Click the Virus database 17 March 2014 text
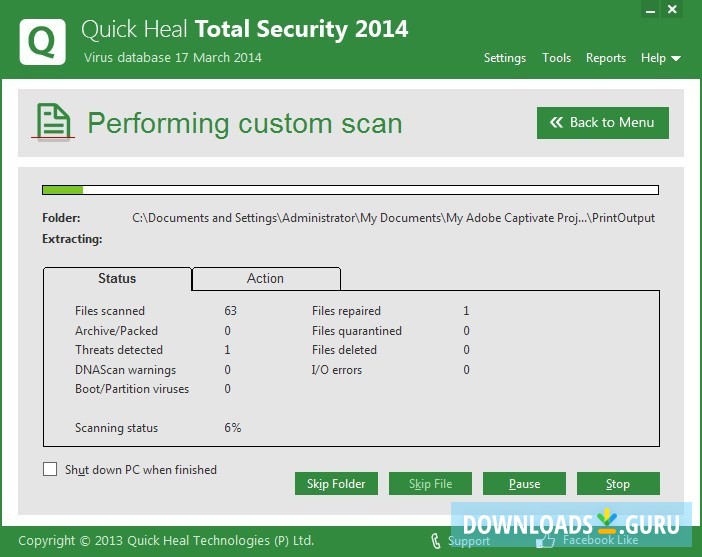The height and width of the screenshot is (557, 702). tap(173, 58)
